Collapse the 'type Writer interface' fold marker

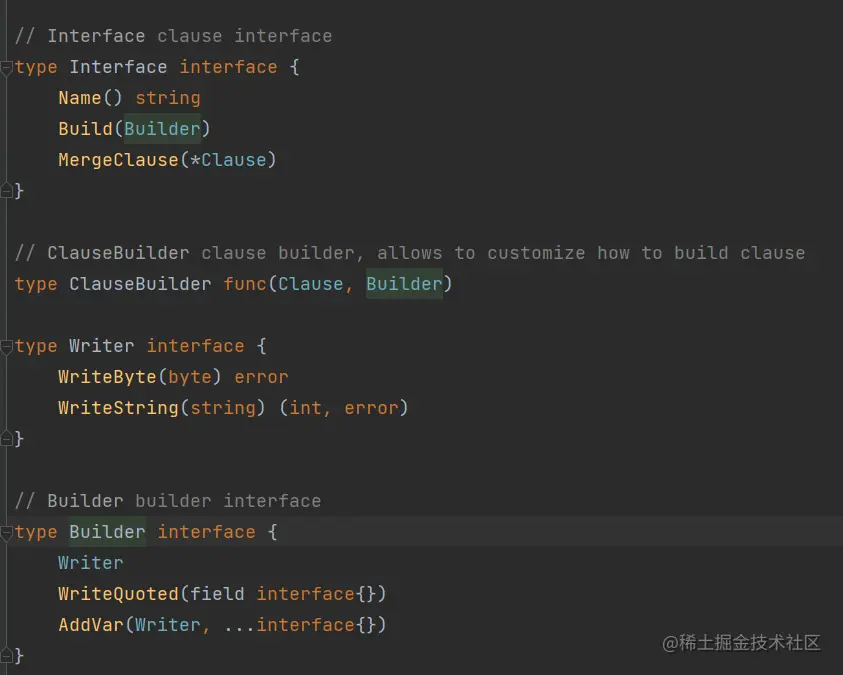(x=6, y=347)
